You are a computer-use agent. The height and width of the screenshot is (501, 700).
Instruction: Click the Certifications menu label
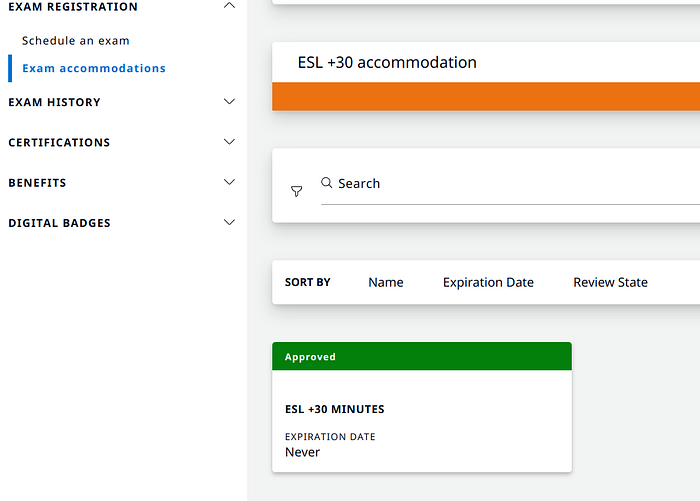pos(59,142)
